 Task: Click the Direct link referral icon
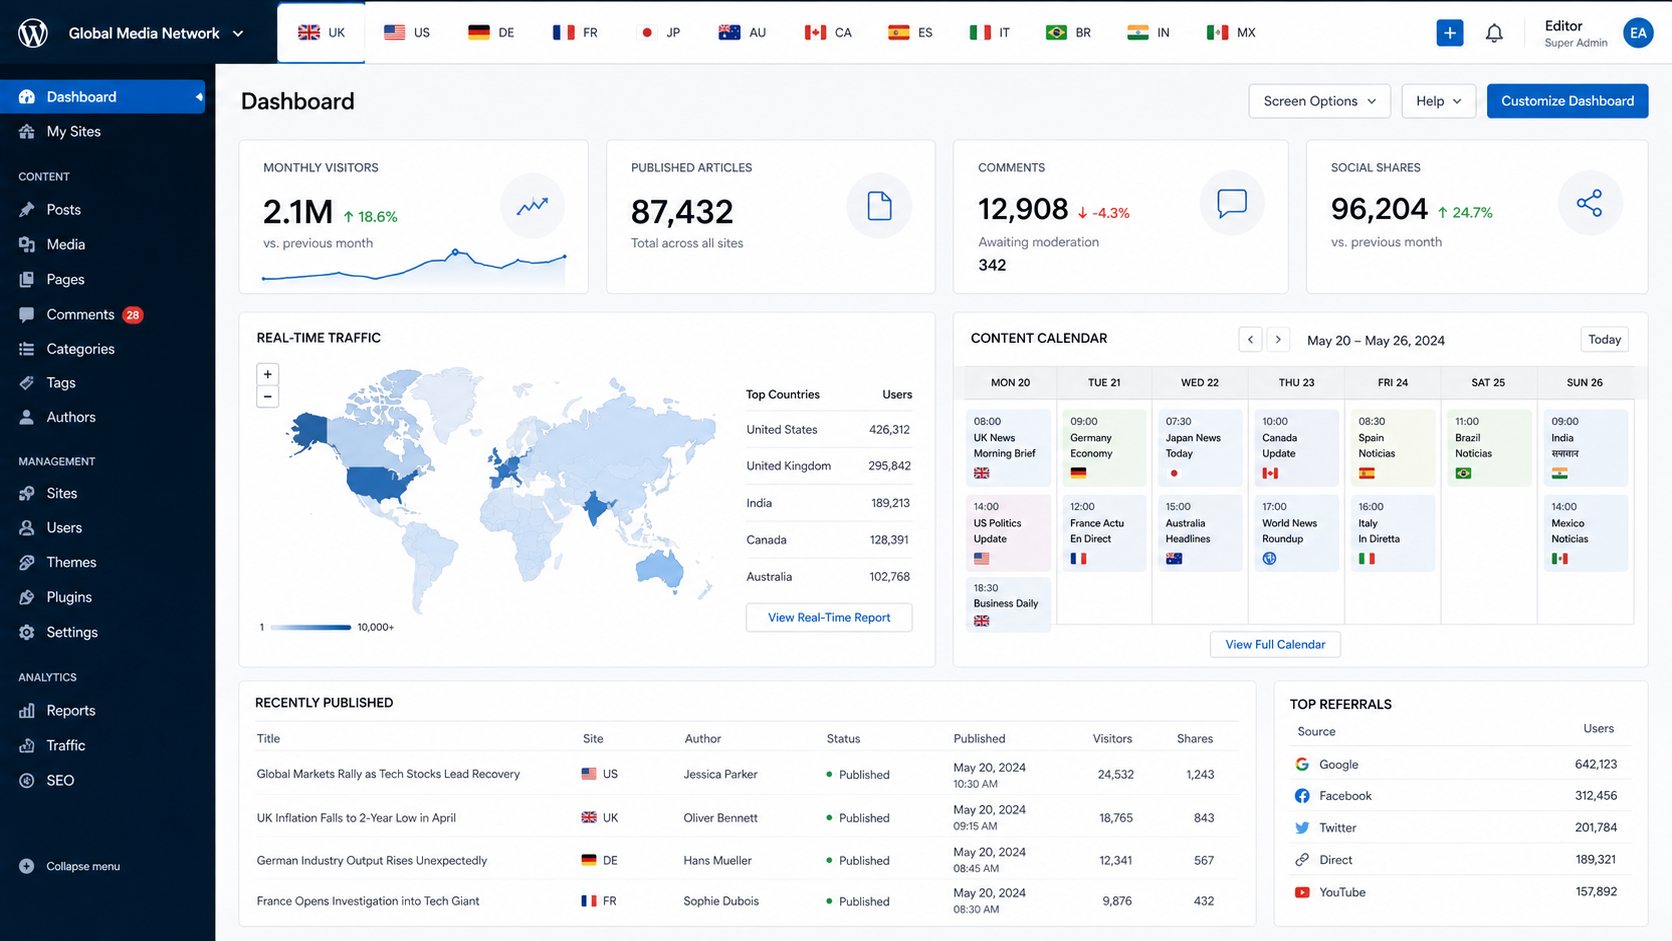[1302, 860]
